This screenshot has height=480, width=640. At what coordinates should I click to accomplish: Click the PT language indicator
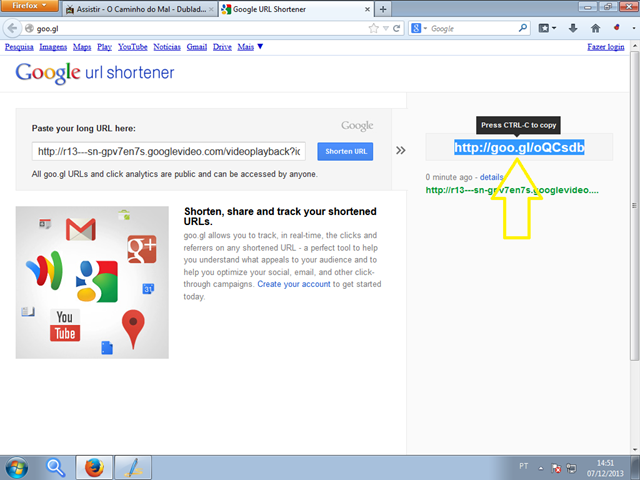coord(524,466)
